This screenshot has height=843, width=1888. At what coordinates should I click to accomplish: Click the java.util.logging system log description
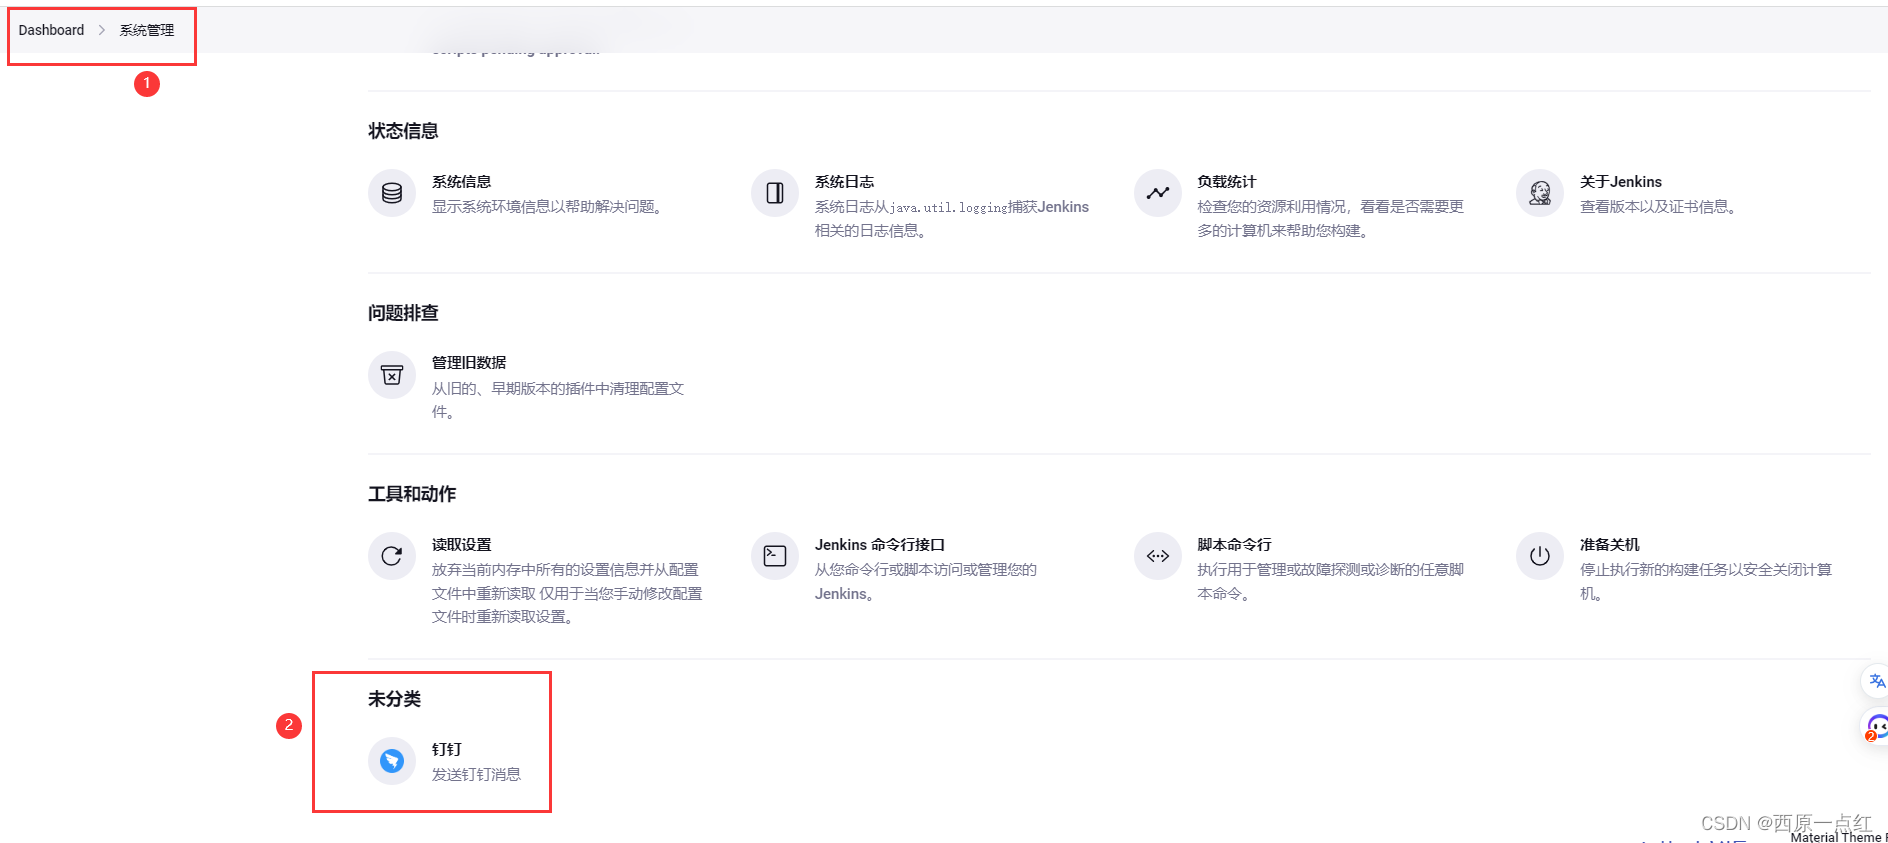click(952, 218)
